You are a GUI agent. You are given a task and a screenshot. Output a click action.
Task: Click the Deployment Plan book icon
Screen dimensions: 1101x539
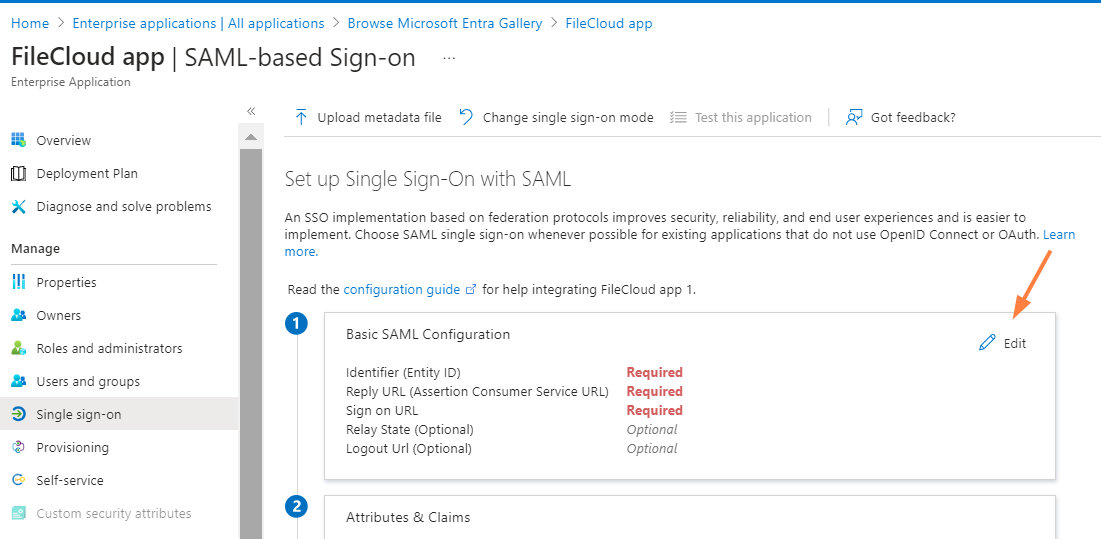[18, 173]
